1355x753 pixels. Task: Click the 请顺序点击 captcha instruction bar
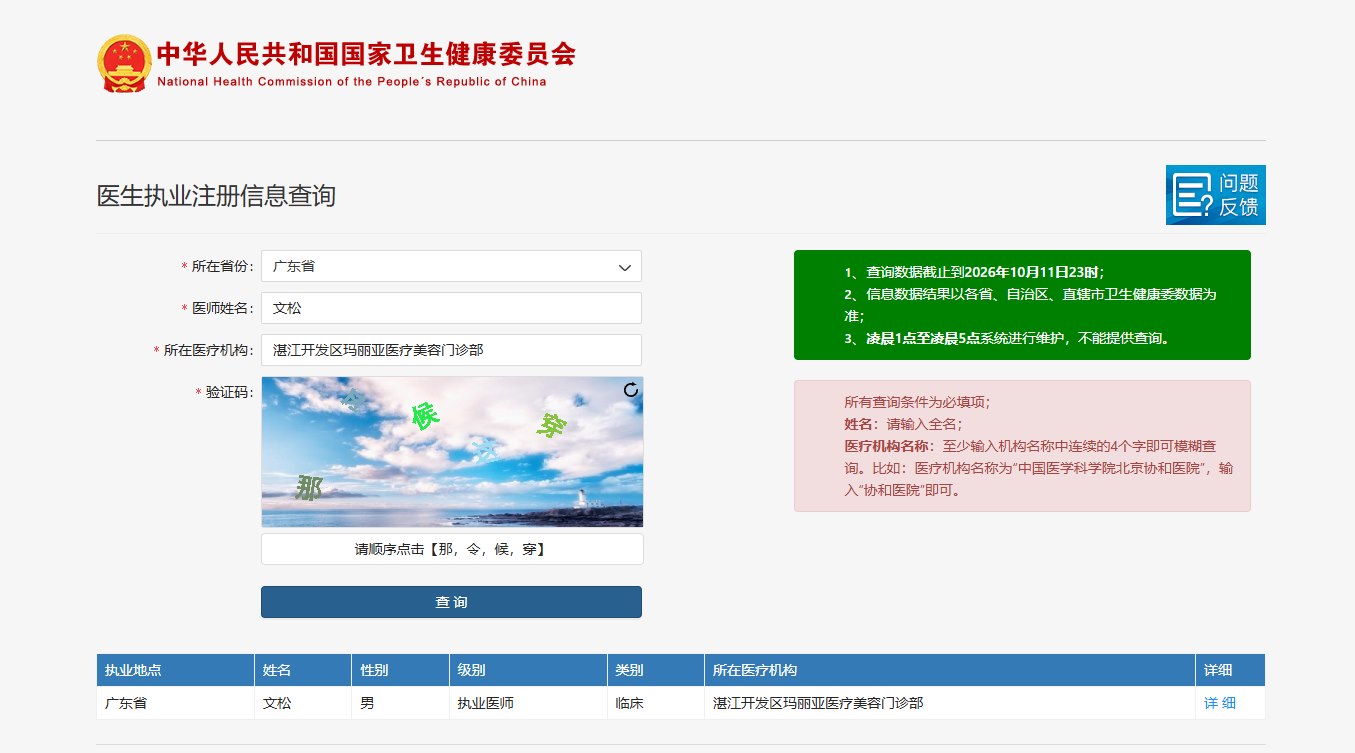point(451,549)
